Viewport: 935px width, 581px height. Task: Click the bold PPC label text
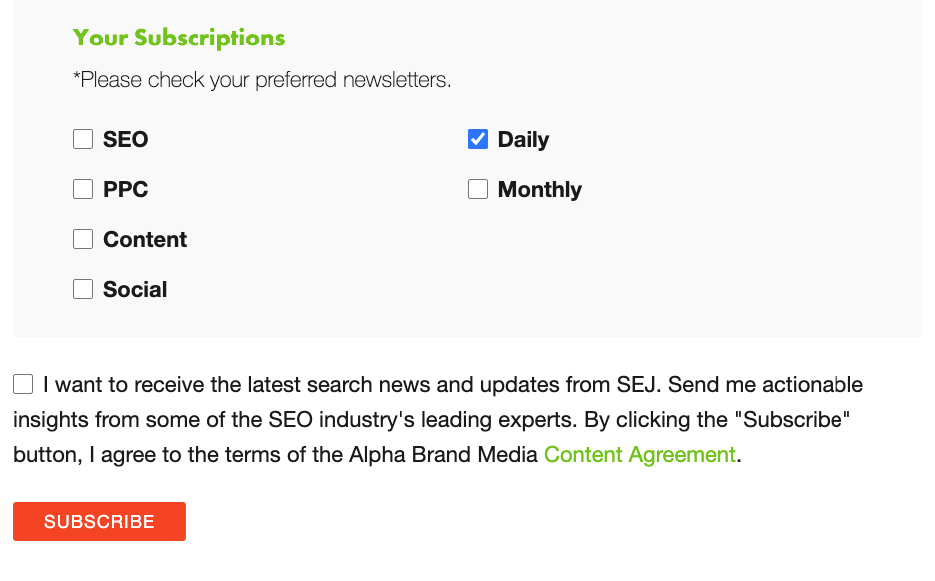pyautogui.click(x=125, y=190)
